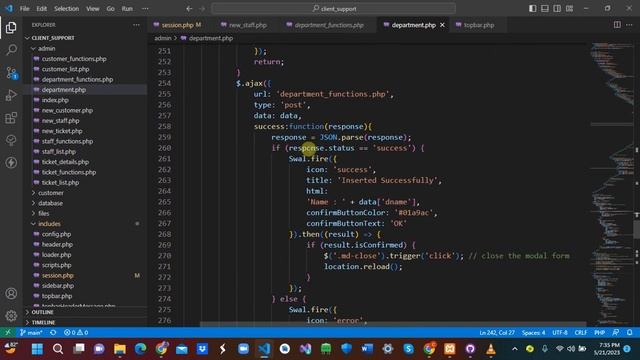Open the Search view icon
This screenshot has height=360, width=640.
point(11,50)
